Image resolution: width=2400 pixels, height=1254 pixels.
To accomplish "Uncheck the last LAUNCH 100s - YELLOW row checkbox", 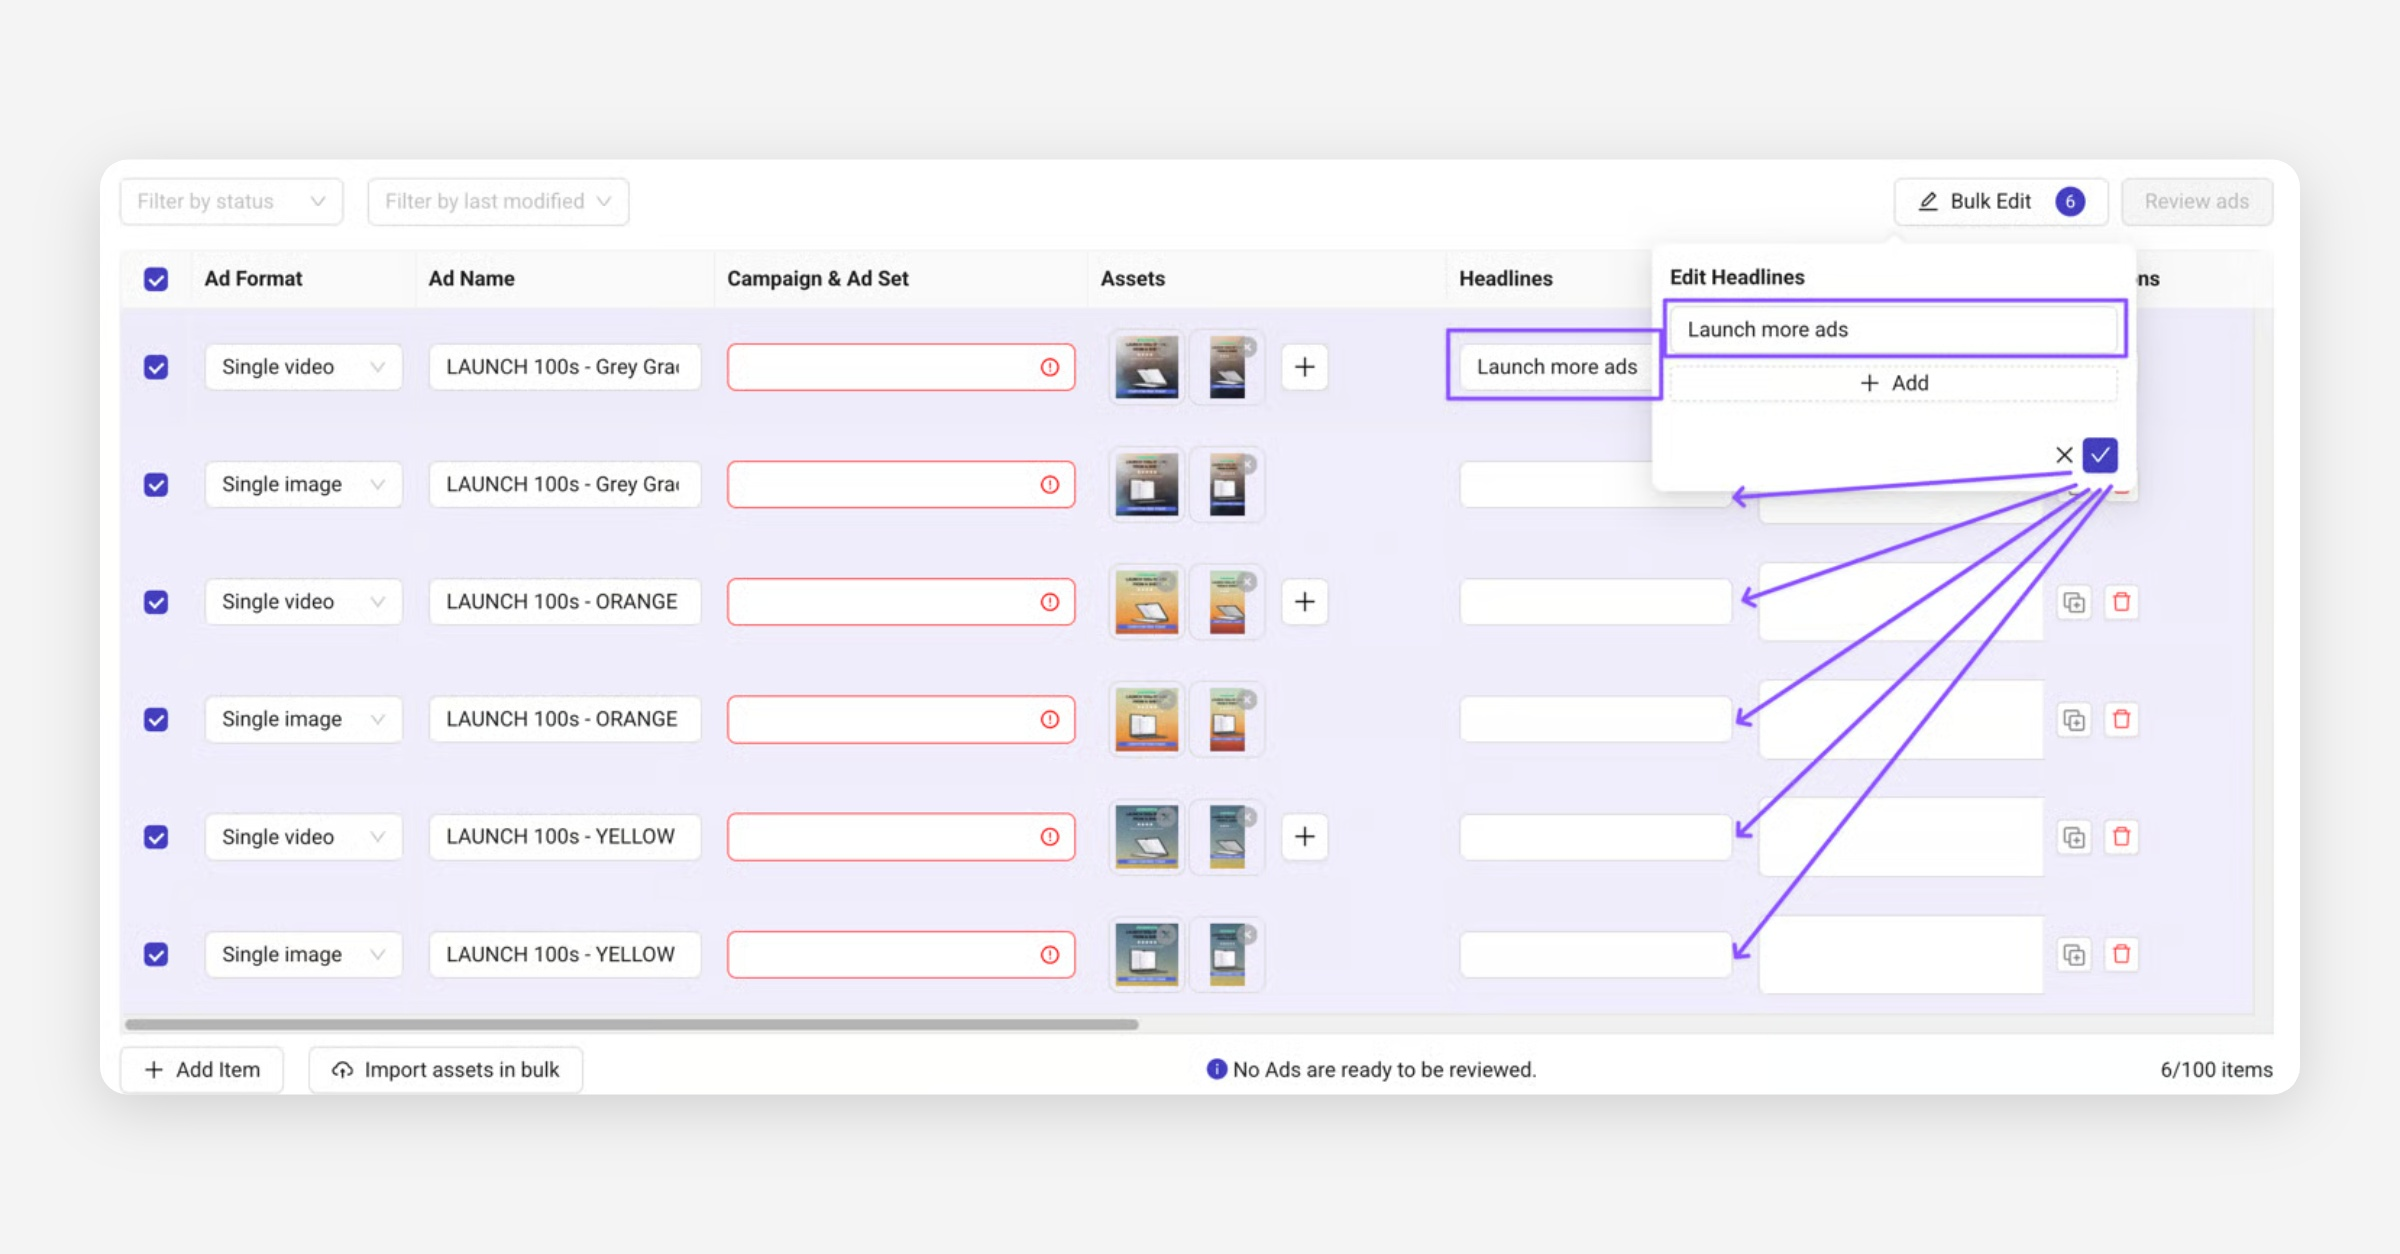I will click(x=156, y=954).
